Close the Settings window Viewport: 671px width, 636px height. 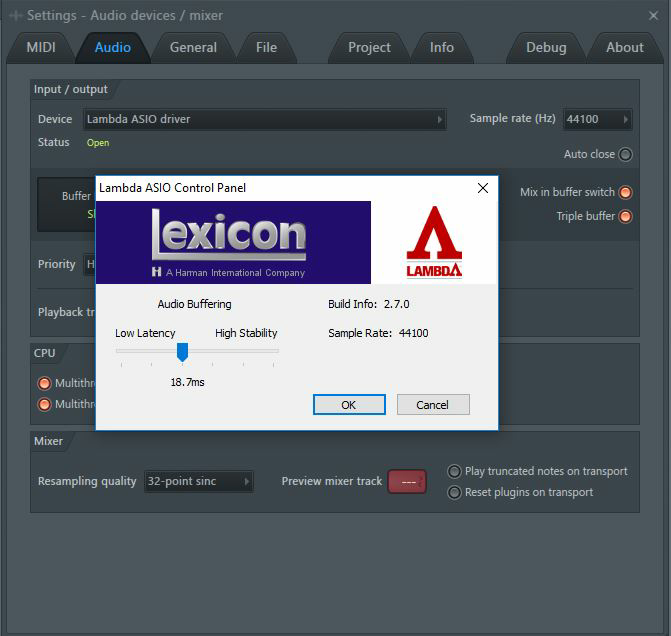(x=653, y=16)
